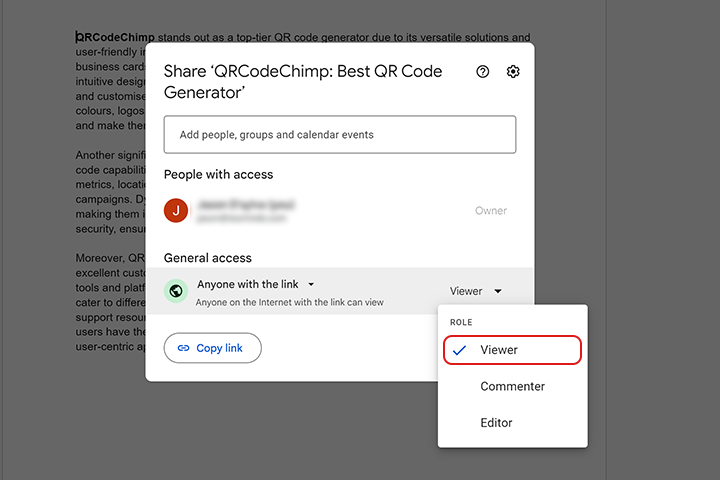
Task: Open the help question mark icon
Action: coord(483,72)
